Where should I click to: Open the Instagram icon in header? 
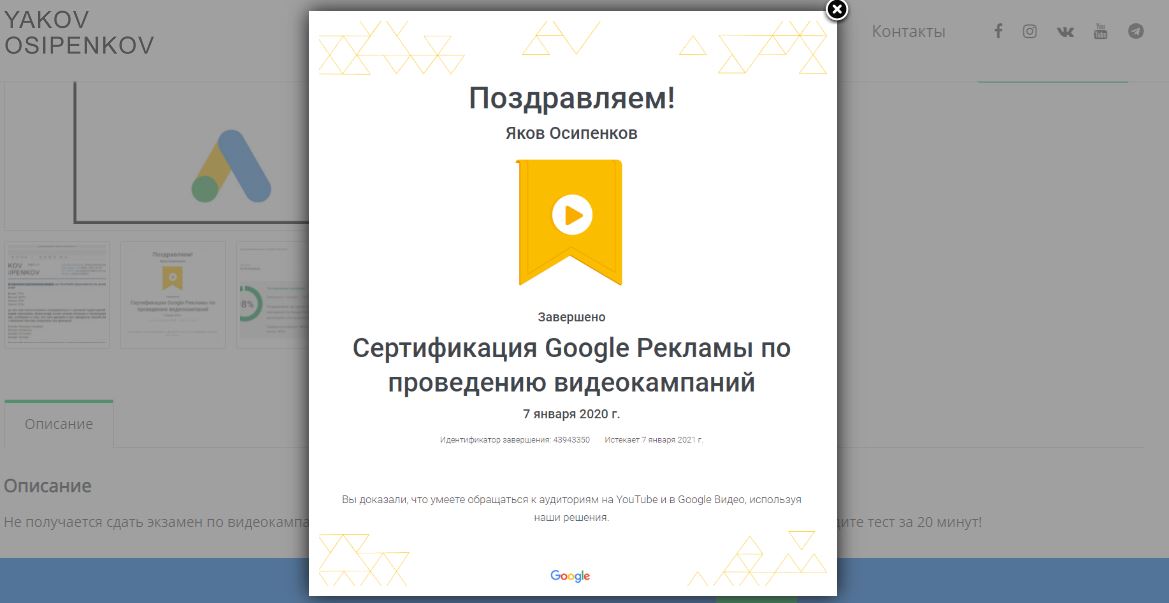[x=1030, y=31]
